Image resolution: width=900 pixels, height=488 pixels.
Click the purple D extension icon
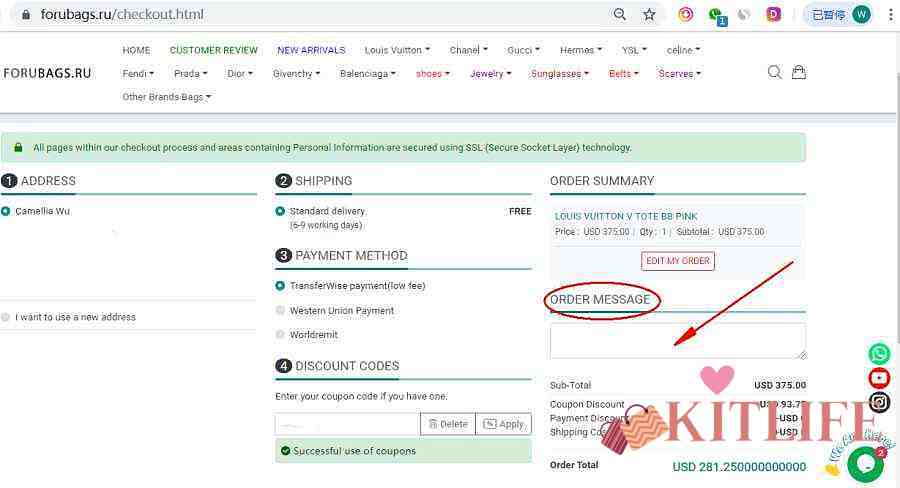pos(774,14)
